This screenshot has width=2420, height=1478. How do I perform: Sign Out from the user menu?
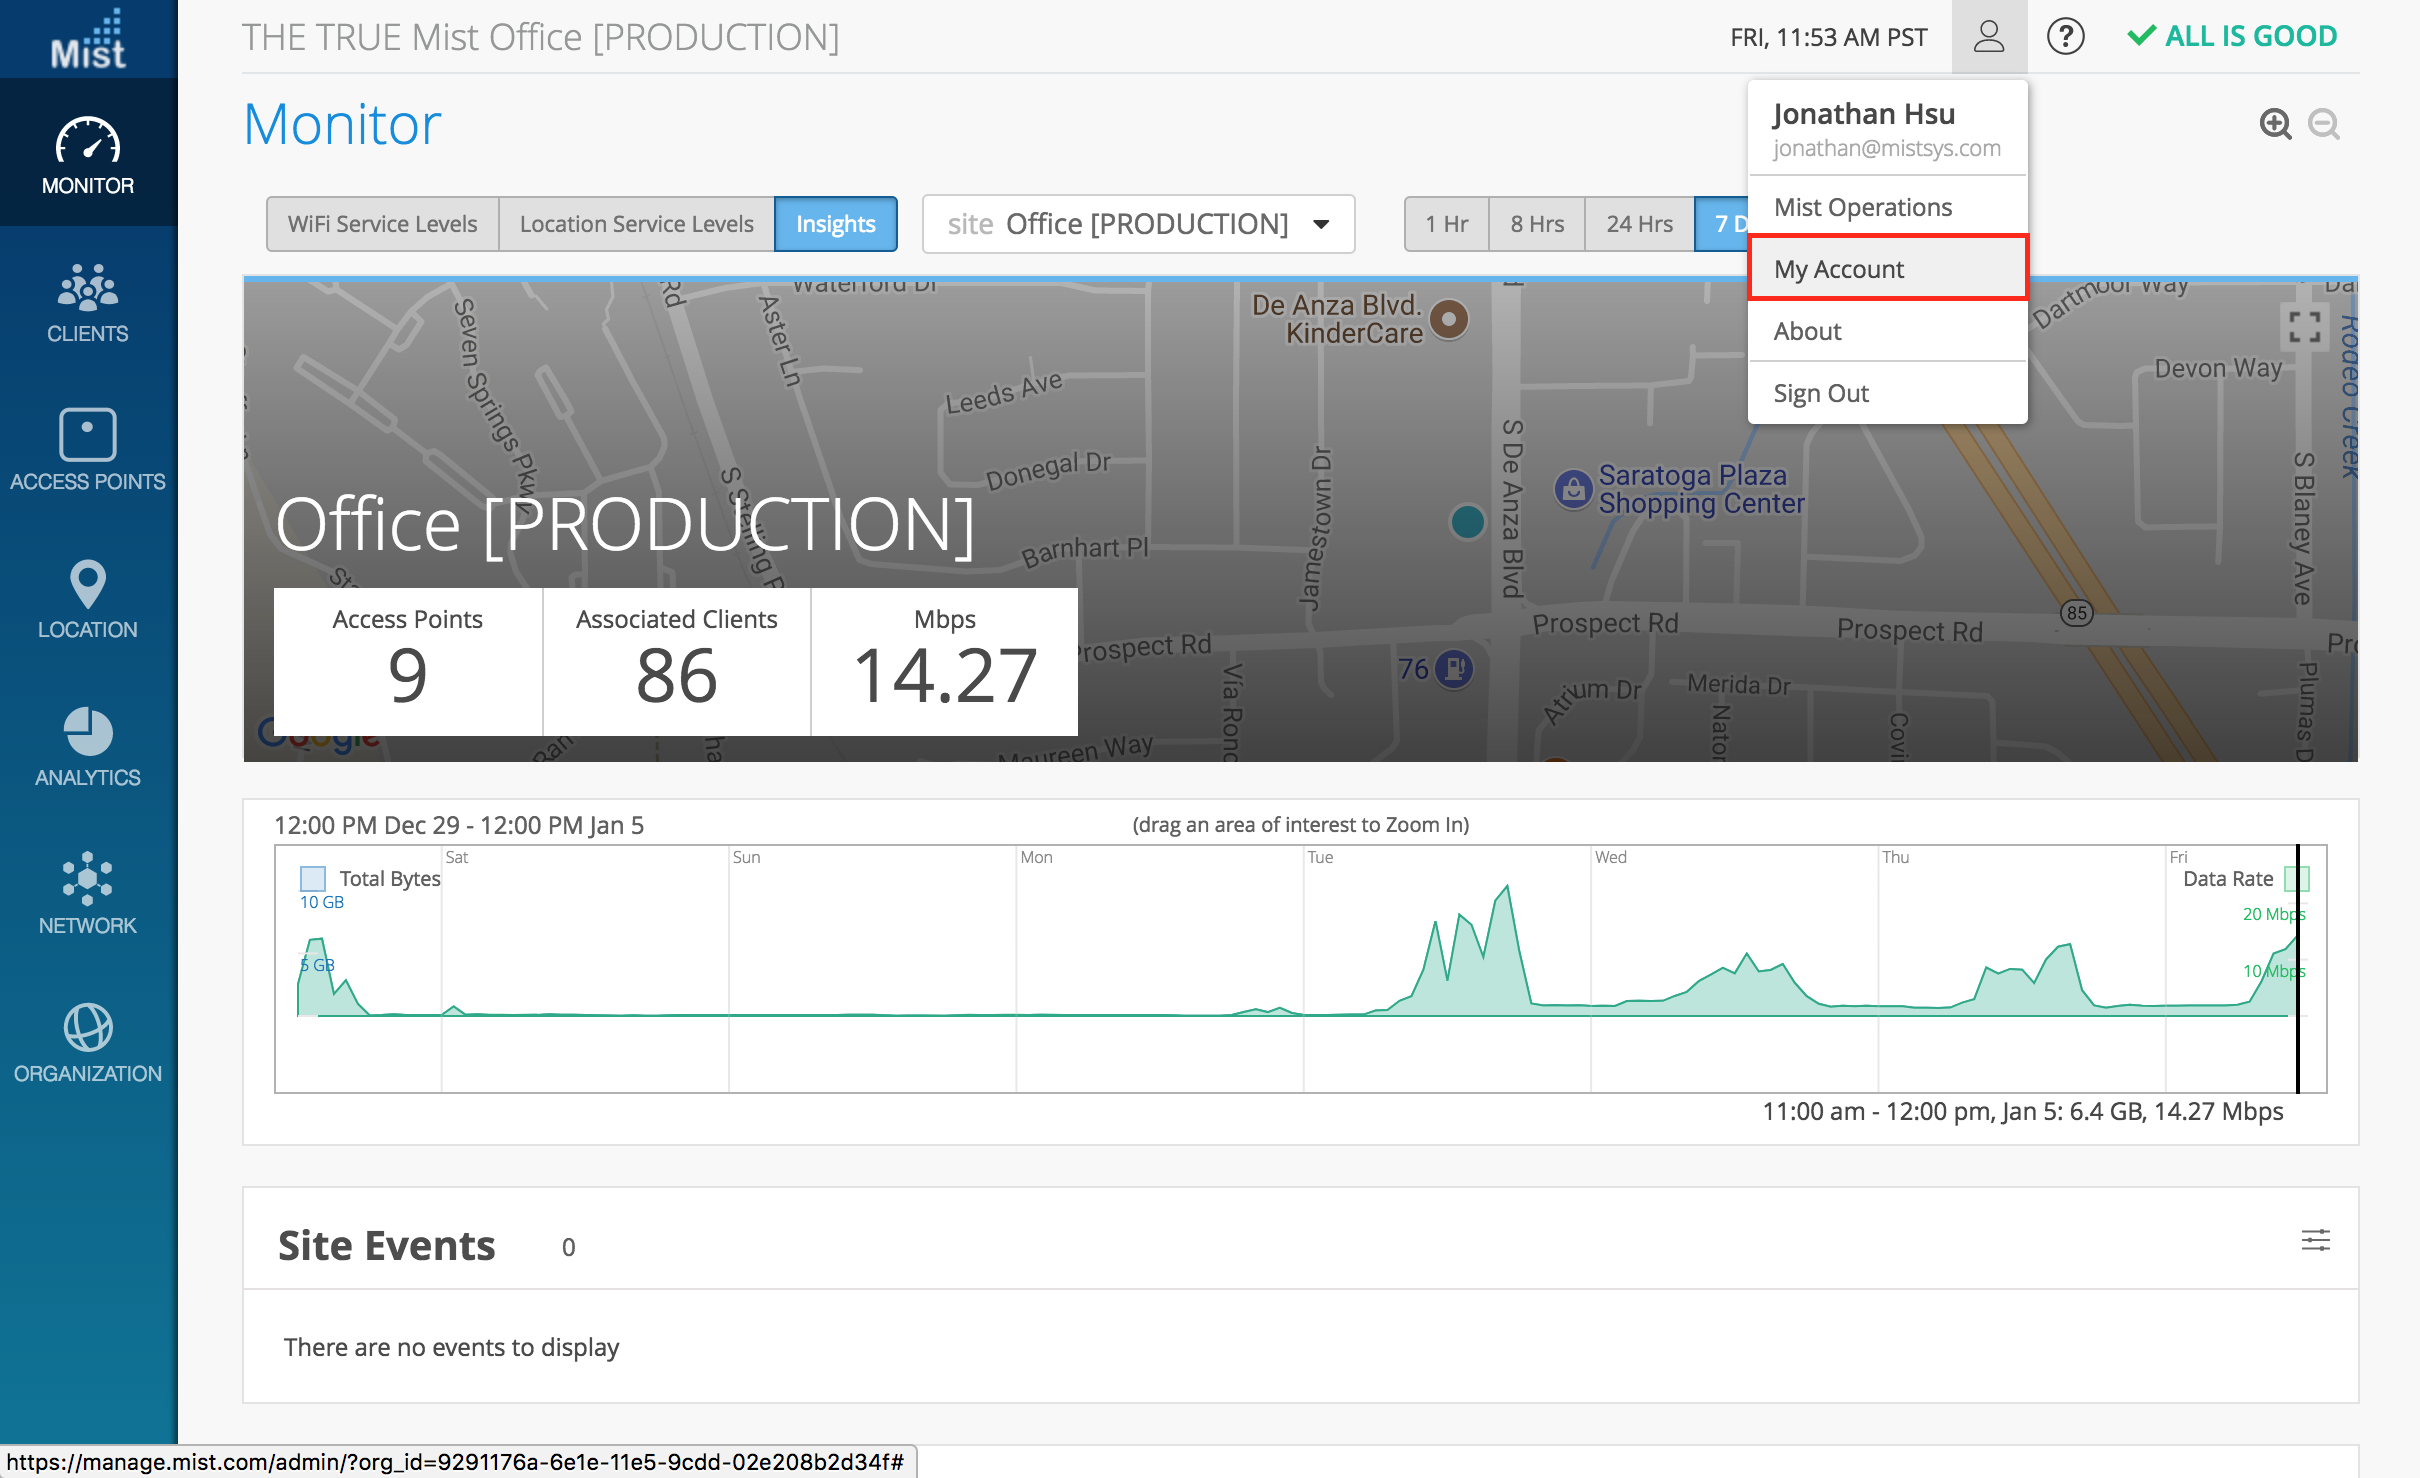[x=1887, y=393]
